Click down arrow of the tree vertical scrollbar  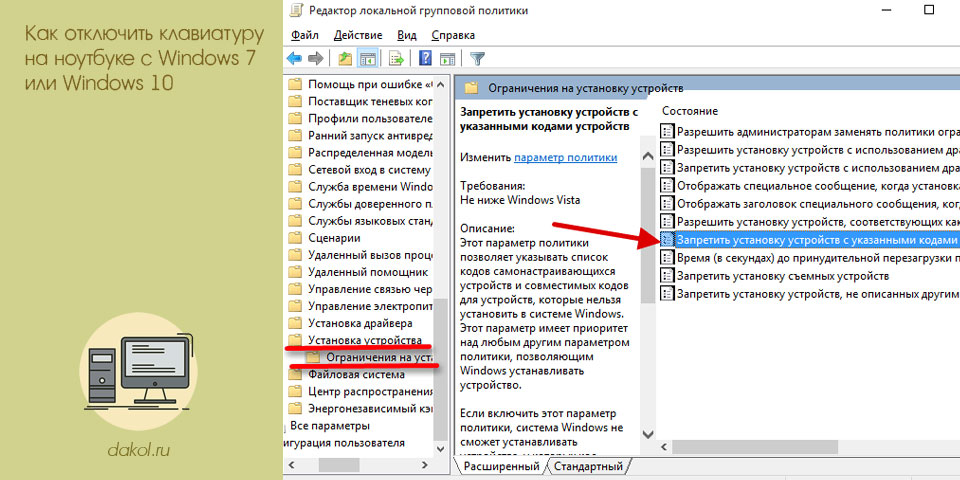[x=441, y=449]
